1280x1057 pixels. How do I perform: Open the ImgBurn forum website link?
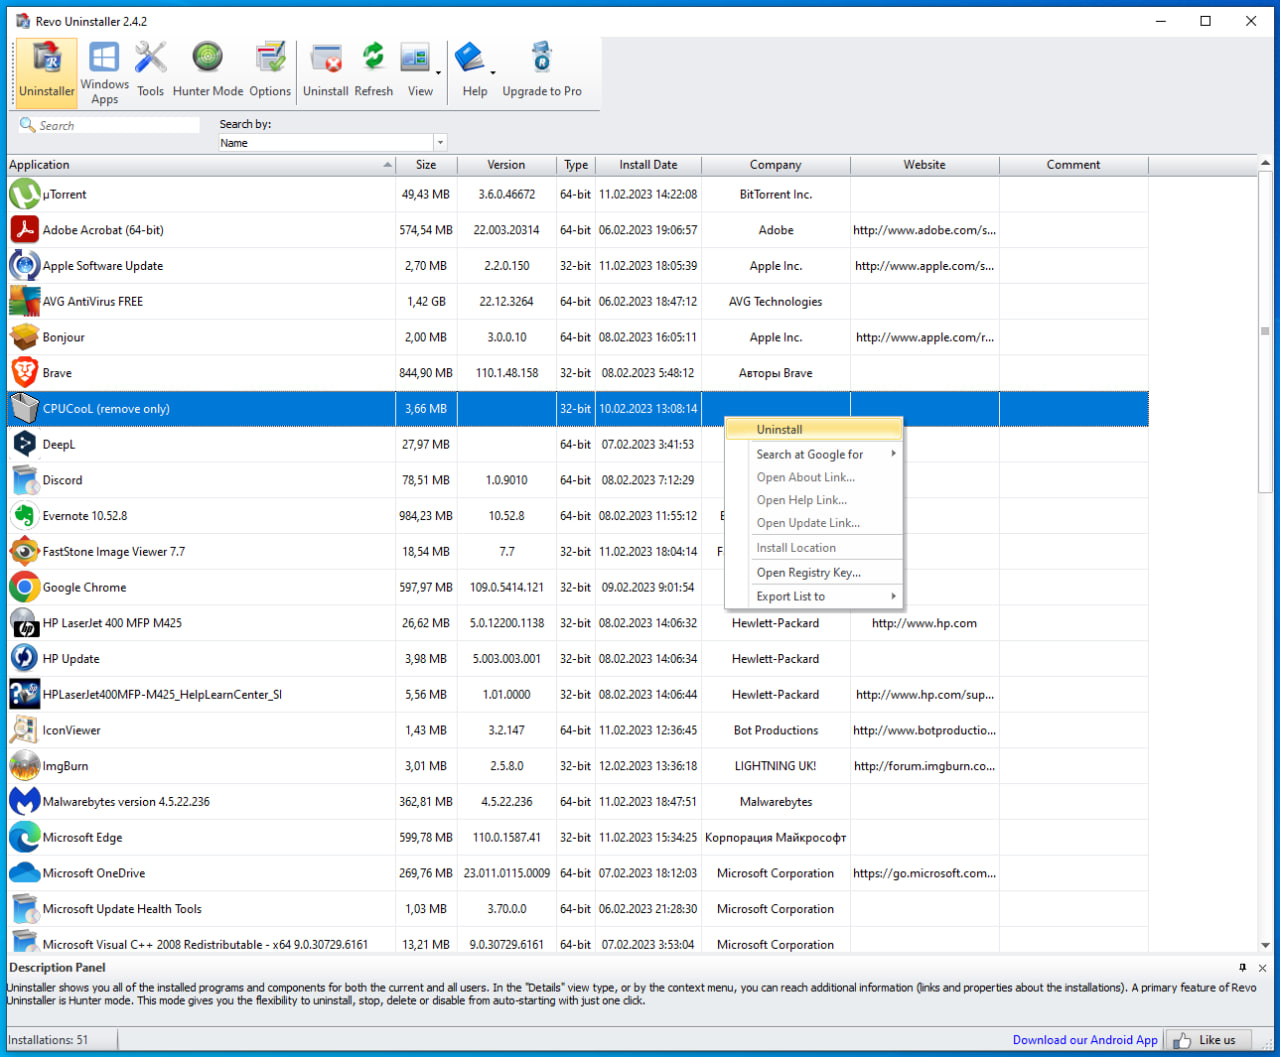pos(924,766)
